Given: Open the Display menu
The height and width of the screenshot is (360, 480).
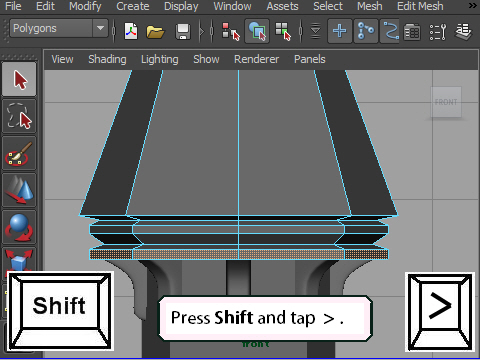Looking at the screenshot, I should tap(181, 6).
